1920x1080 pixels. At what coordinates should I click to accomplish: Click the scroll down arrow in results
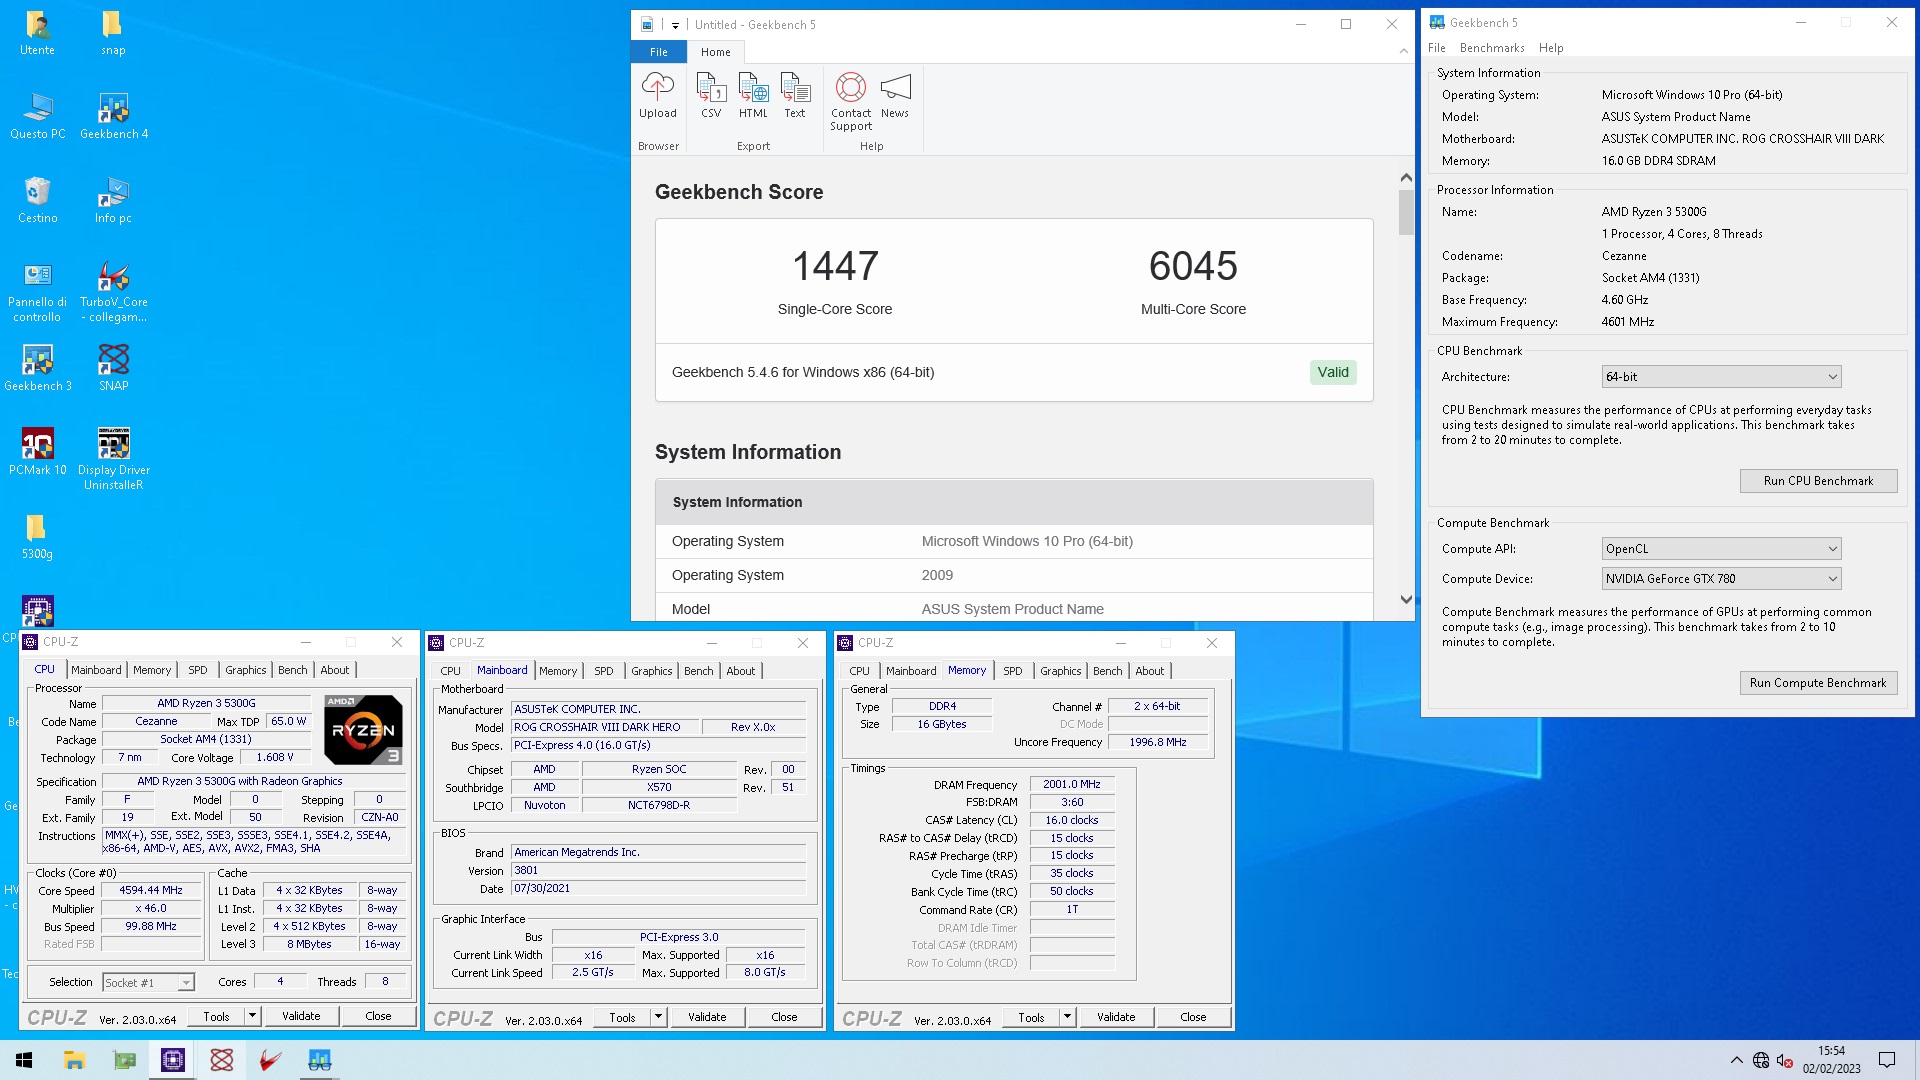pyautogui.click(x=1406, y=600)
